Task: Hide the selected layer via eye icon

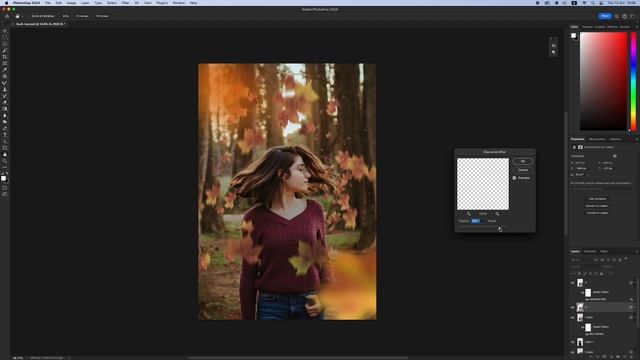Action: 573,307
